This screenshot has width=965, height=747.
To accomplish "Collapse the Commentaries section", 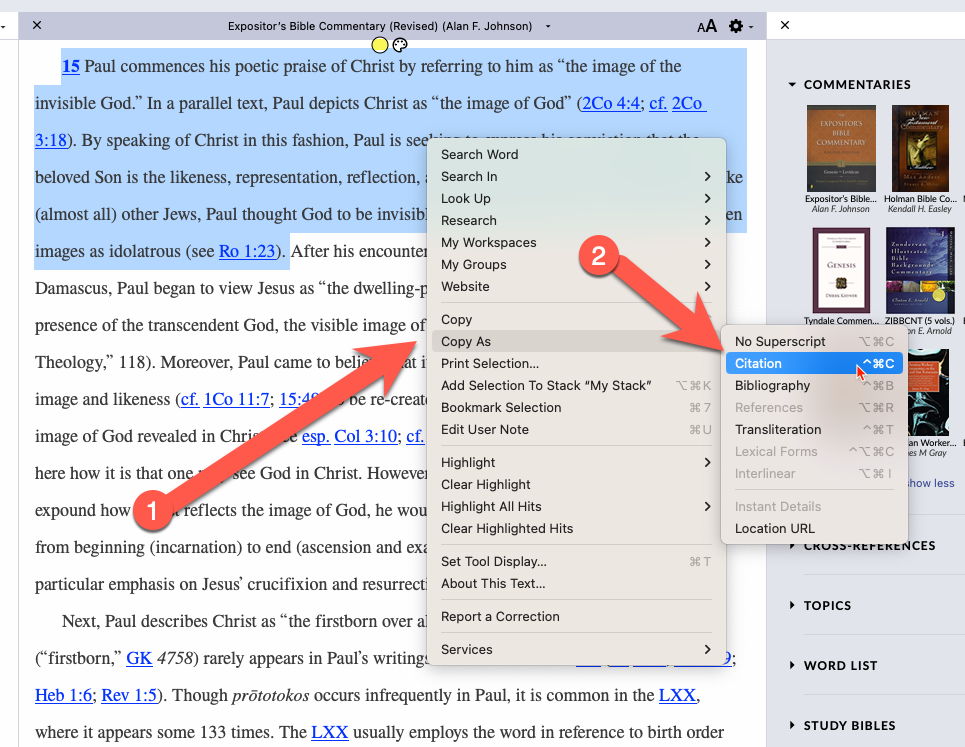I will (792, 84).
